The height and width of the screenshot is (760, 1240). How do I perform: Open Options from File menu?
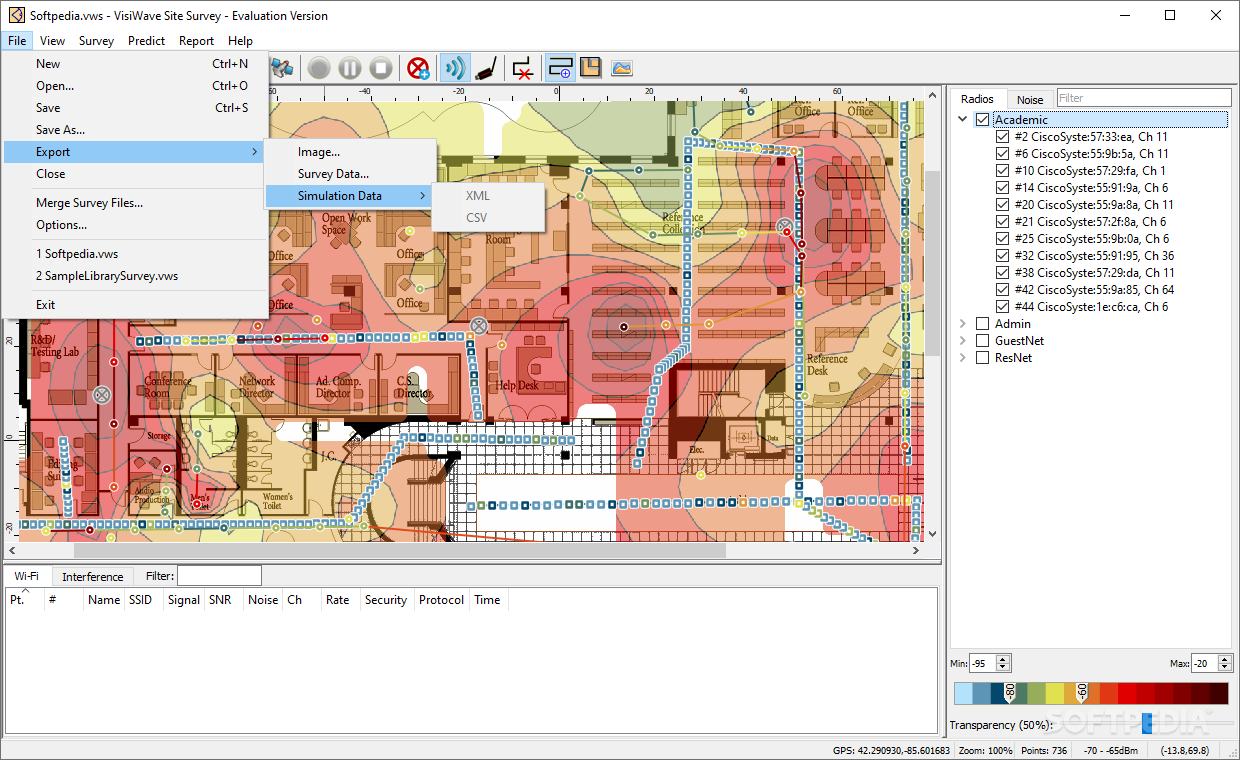coord(134,225)
